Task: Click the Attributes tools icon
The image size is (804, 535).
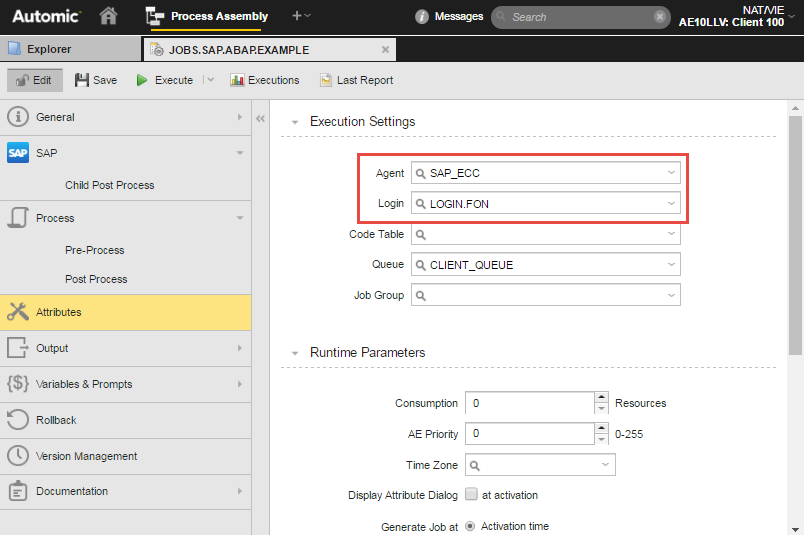Action: tap(18, 312)
